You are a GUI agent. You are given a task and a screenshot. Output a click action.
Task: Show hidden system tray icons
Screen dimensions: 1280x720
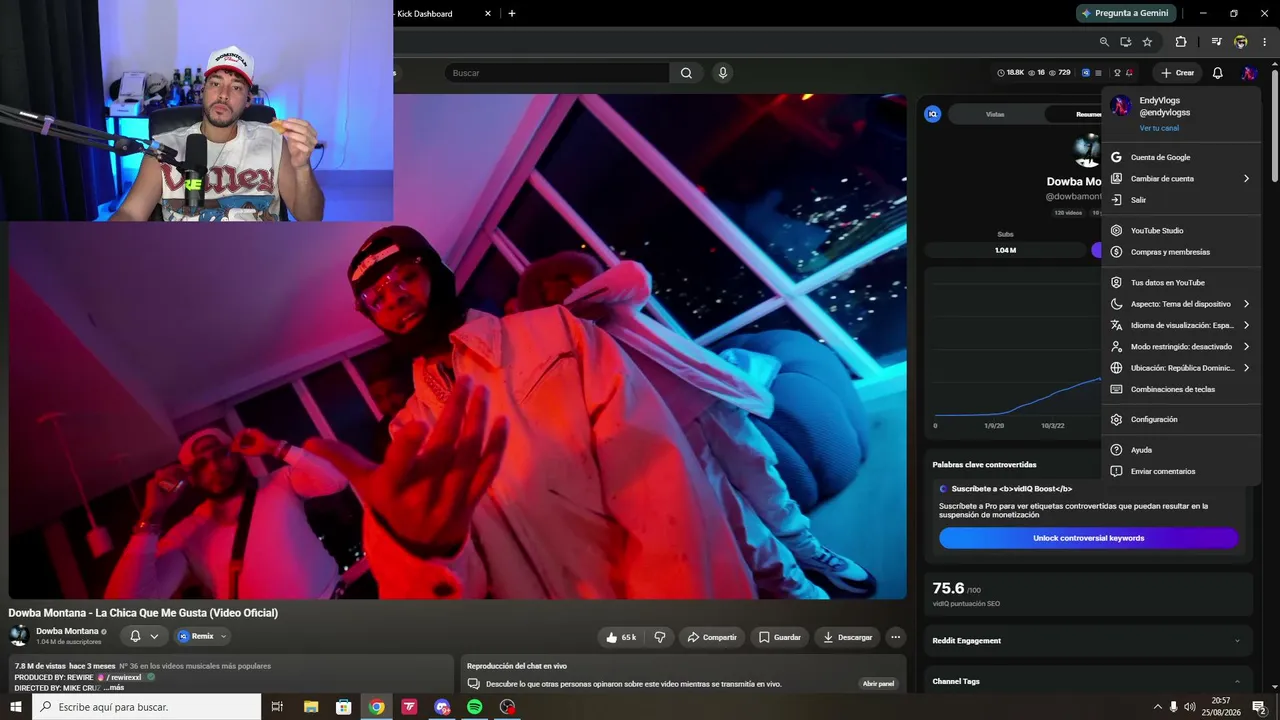[x=1158, y=707]
